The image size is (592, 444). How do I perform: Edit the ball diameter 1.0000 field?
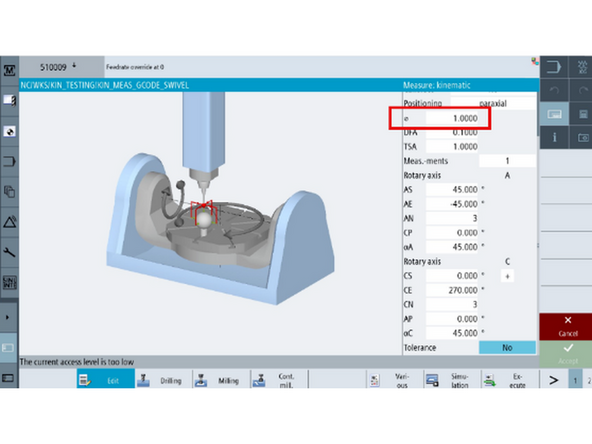click(452, 118)
